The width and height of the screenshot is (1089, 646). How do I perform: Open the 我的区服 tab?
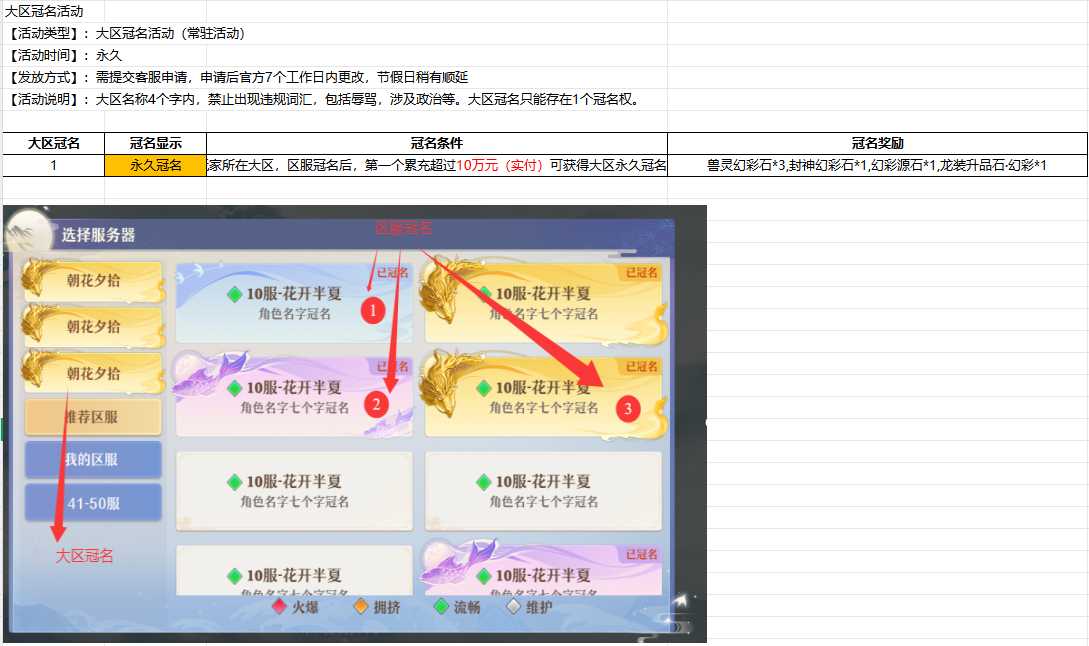click(92, 460)
